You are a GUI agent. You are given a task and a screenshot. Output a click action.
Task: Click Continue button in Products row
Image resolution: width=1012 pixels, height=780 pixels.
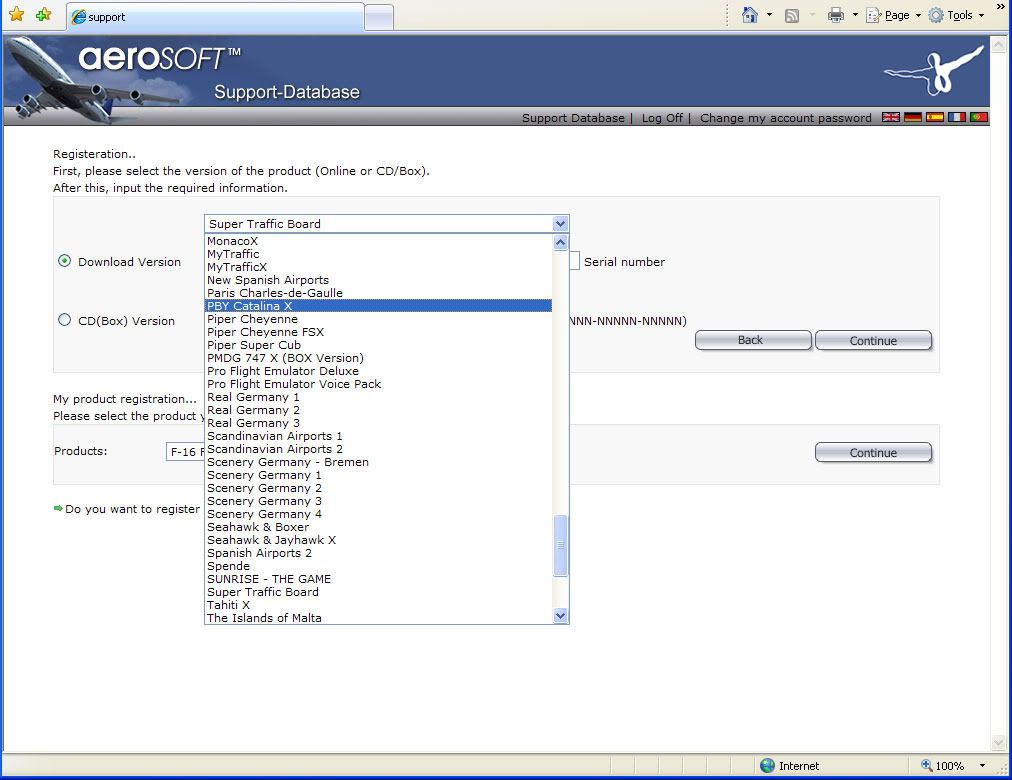873,452
